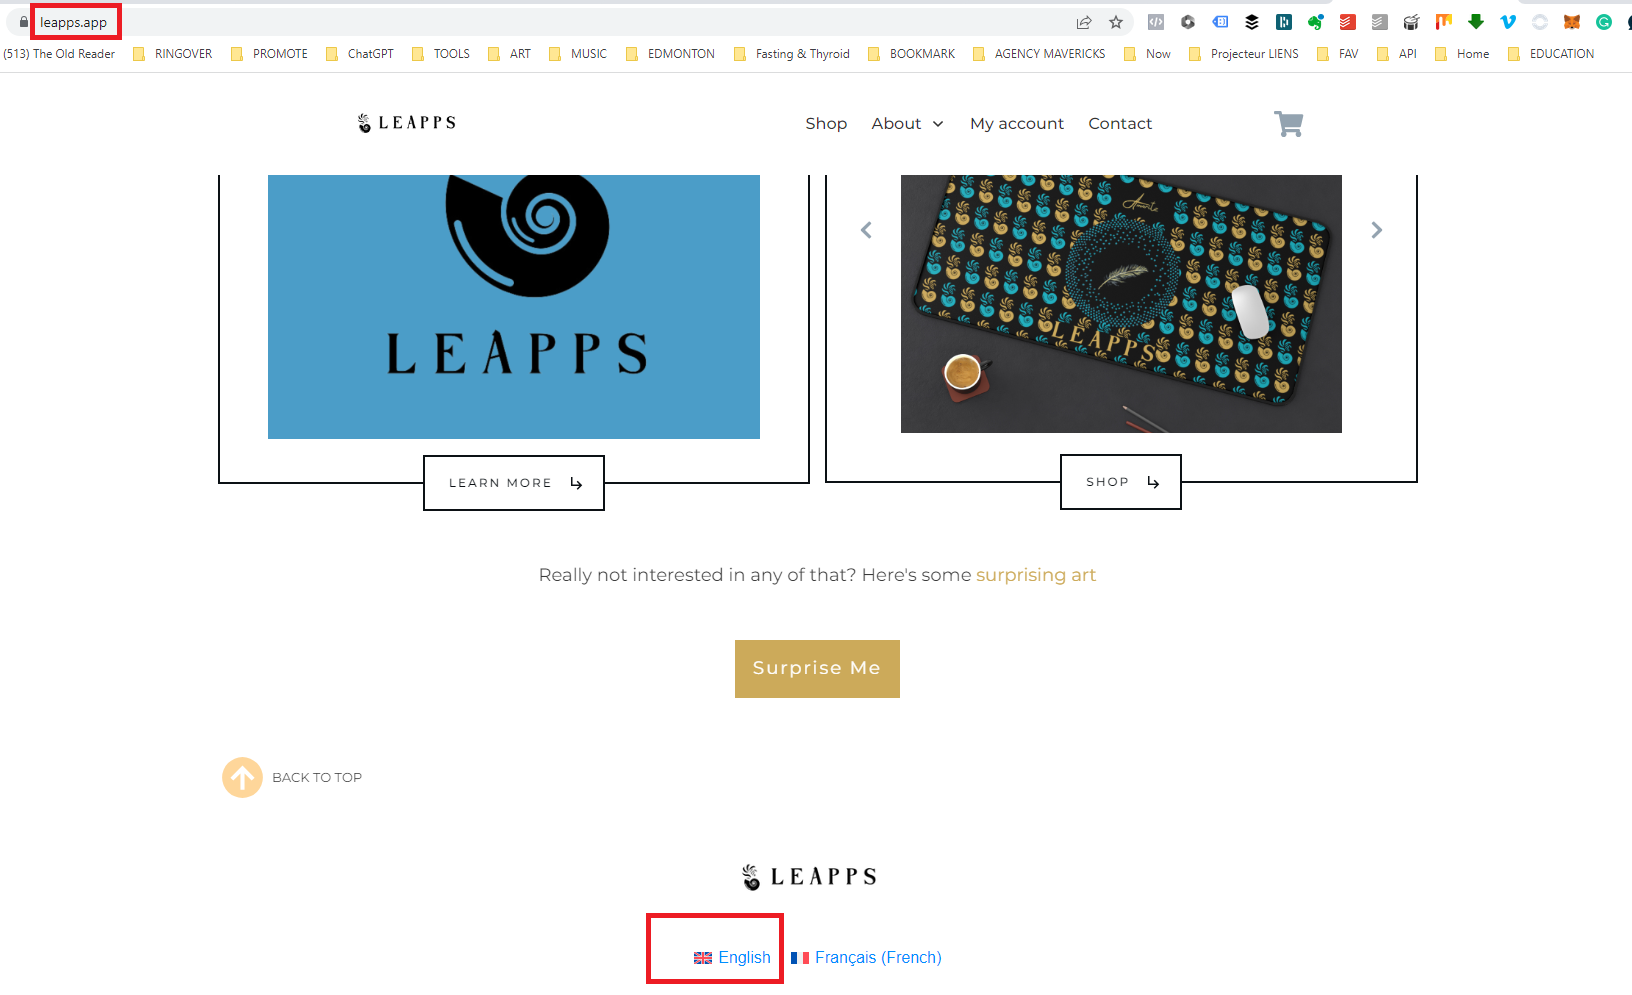The image size is (1632, 995).
Task: Open the Grammarly extension icon
Action: point(1604,22)
